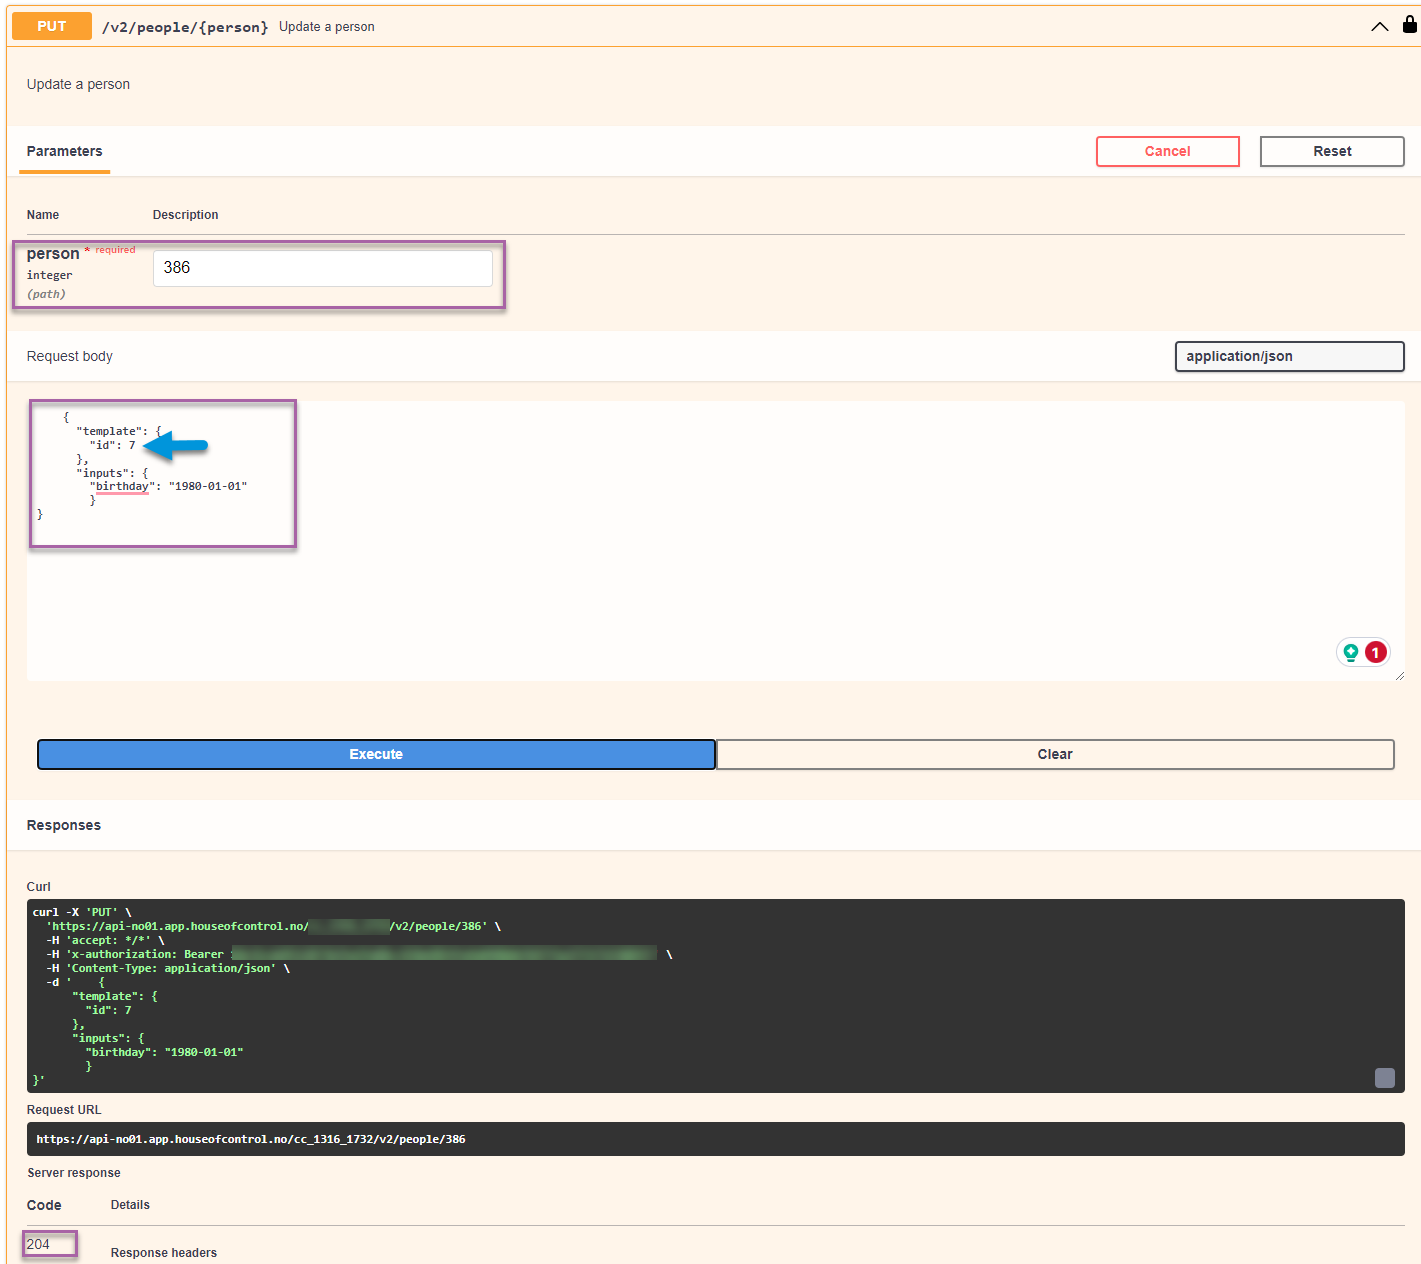Click the 'Server response' label
The width and height of the screenshot is (1421, 1264).
pyautogui.click(x=74, y=1173)
